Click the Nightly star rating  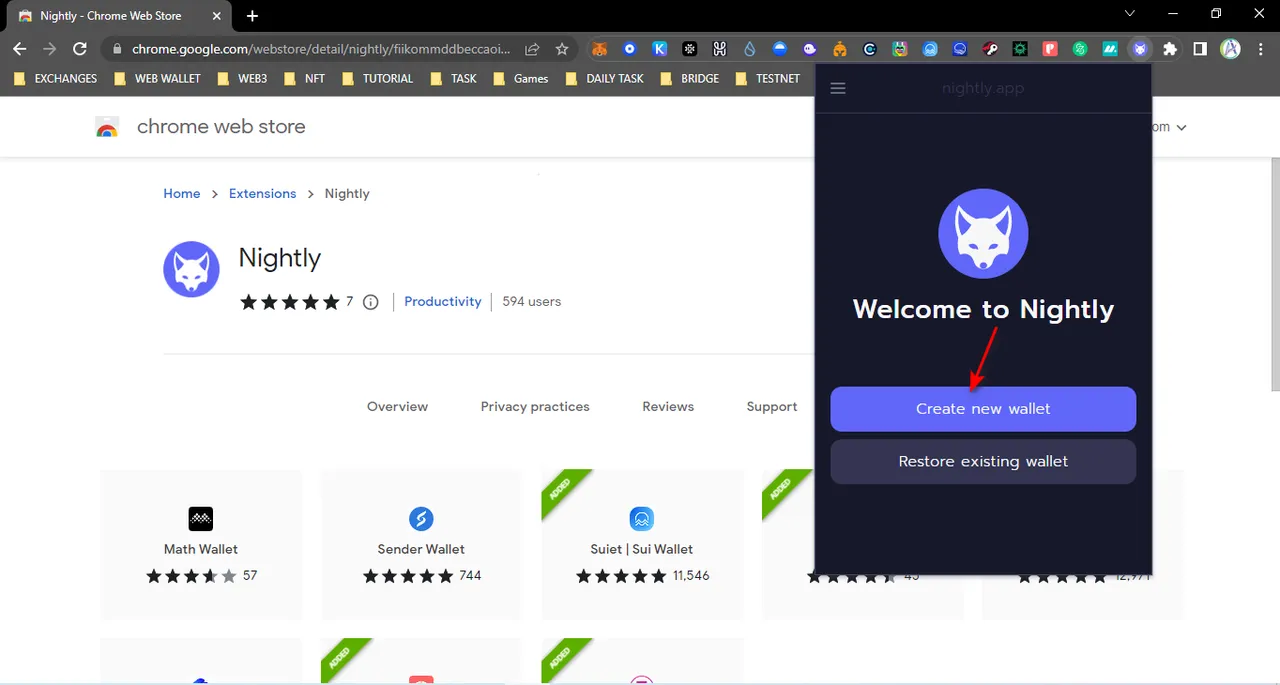[x=290, y=302]
